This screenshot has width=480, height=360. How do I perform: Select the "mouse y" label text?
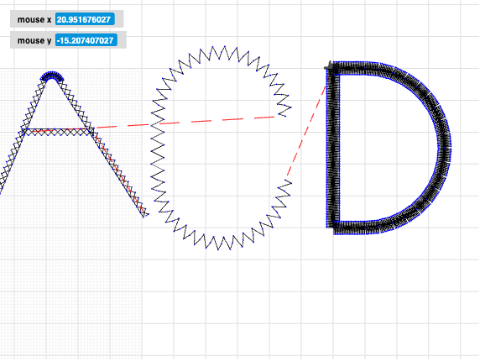(34, 41)
